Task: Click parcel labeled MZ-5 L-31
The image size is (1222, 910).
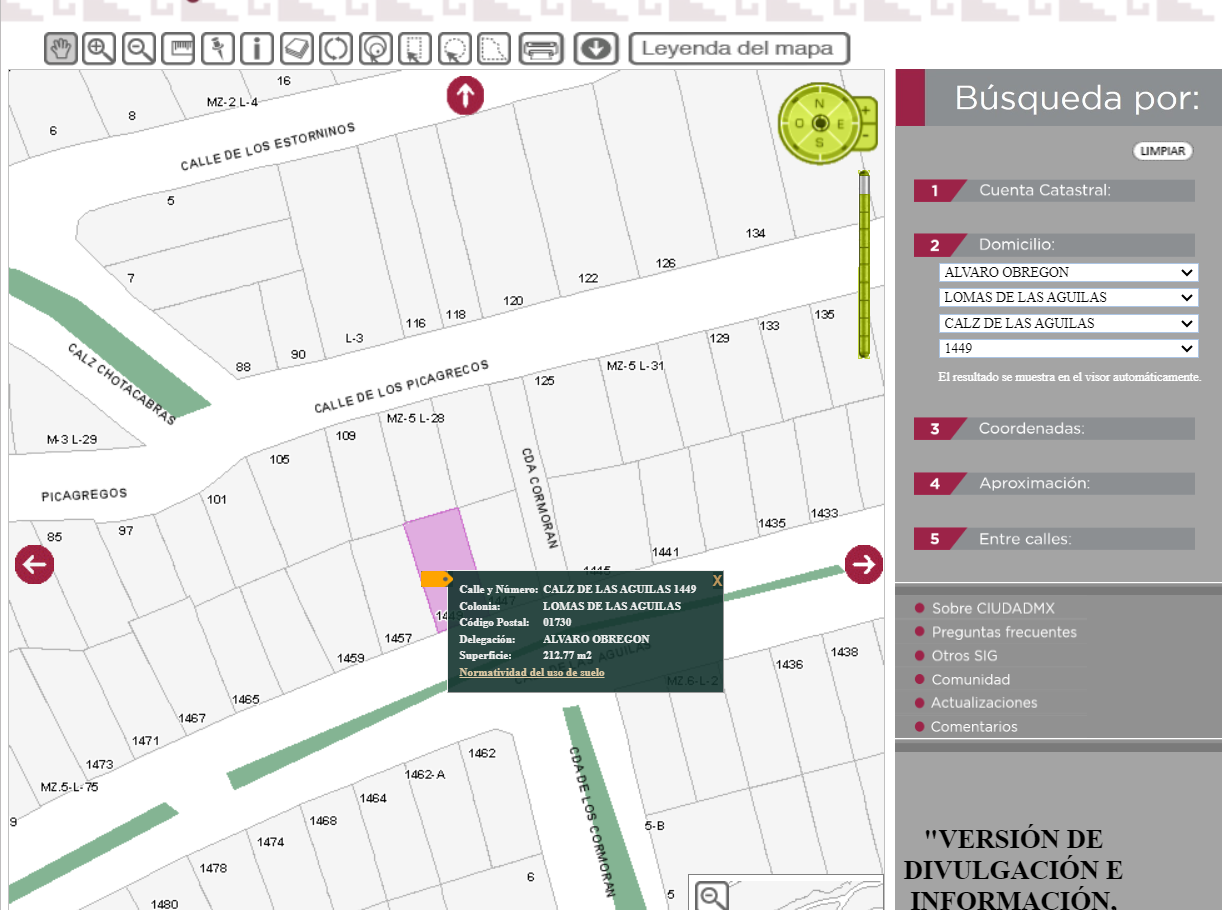Action: pos(635,366)
